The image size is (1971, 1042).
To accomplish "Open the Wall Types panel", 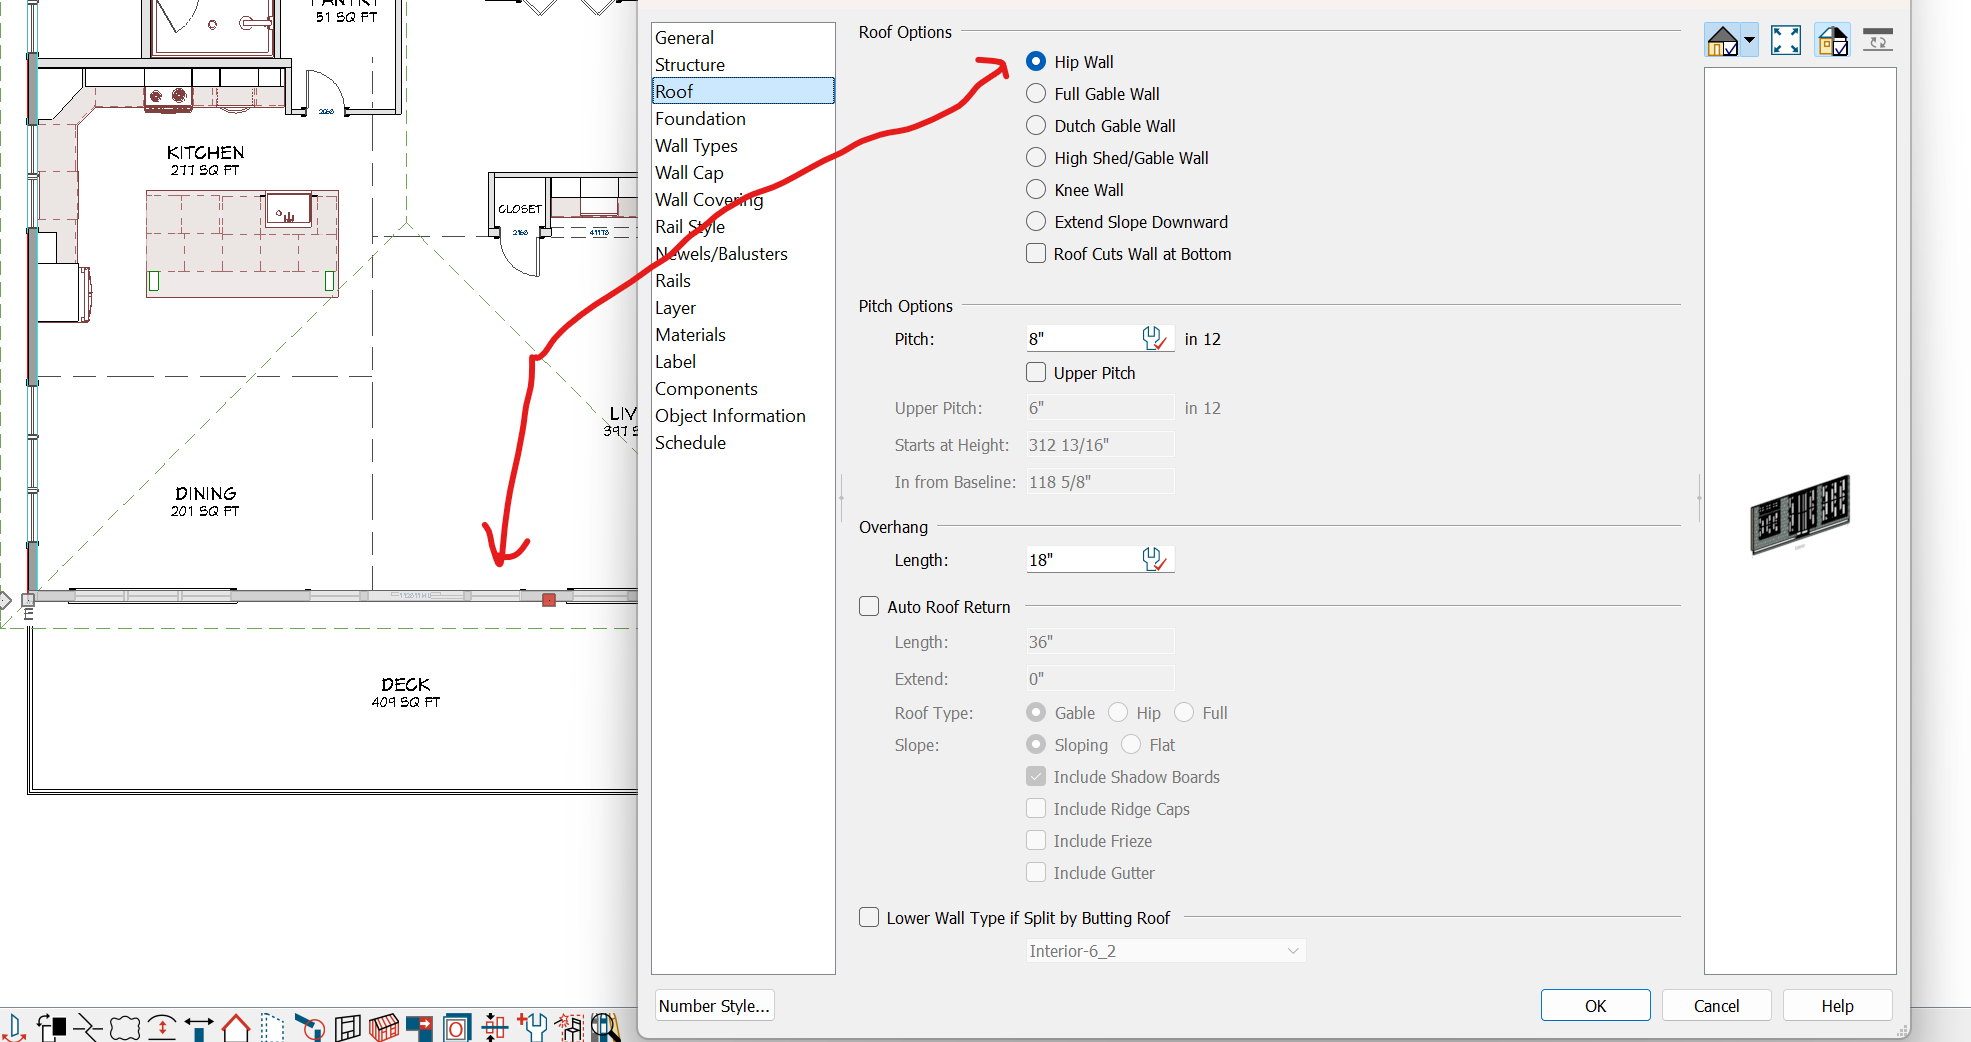I will pyautogui.click(x=696, y=146).
